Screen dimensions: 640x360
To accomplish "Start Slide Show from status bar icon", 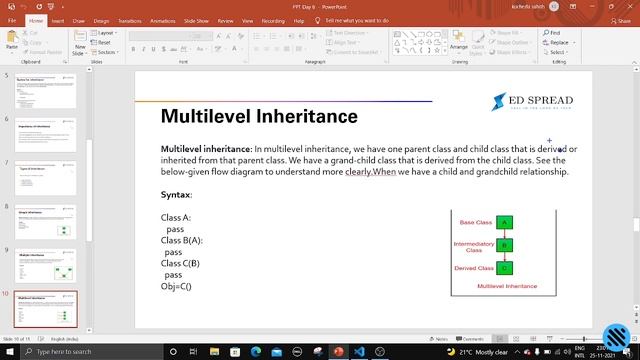I will pos(550,339).
